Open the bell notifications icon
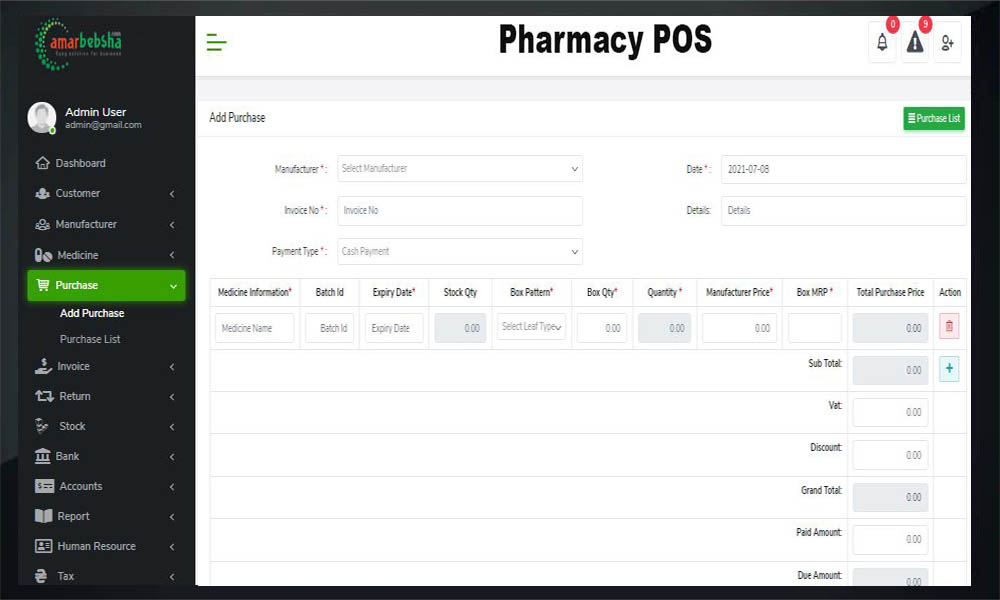The height and width of the screenshot is (600, 1000). 882,43
